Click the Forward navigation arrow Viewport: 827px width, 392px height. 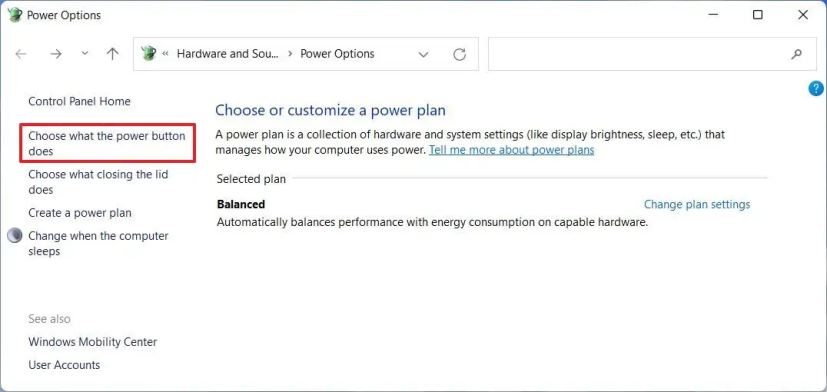coord(56,54)
